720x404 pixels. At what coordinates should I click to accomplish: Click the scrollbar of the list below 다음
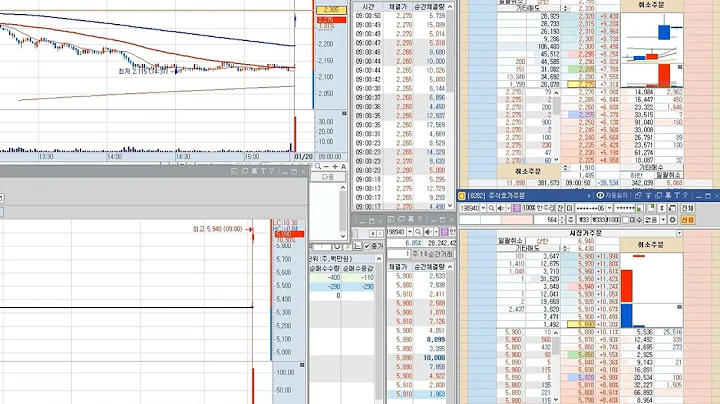coord(343,211)
